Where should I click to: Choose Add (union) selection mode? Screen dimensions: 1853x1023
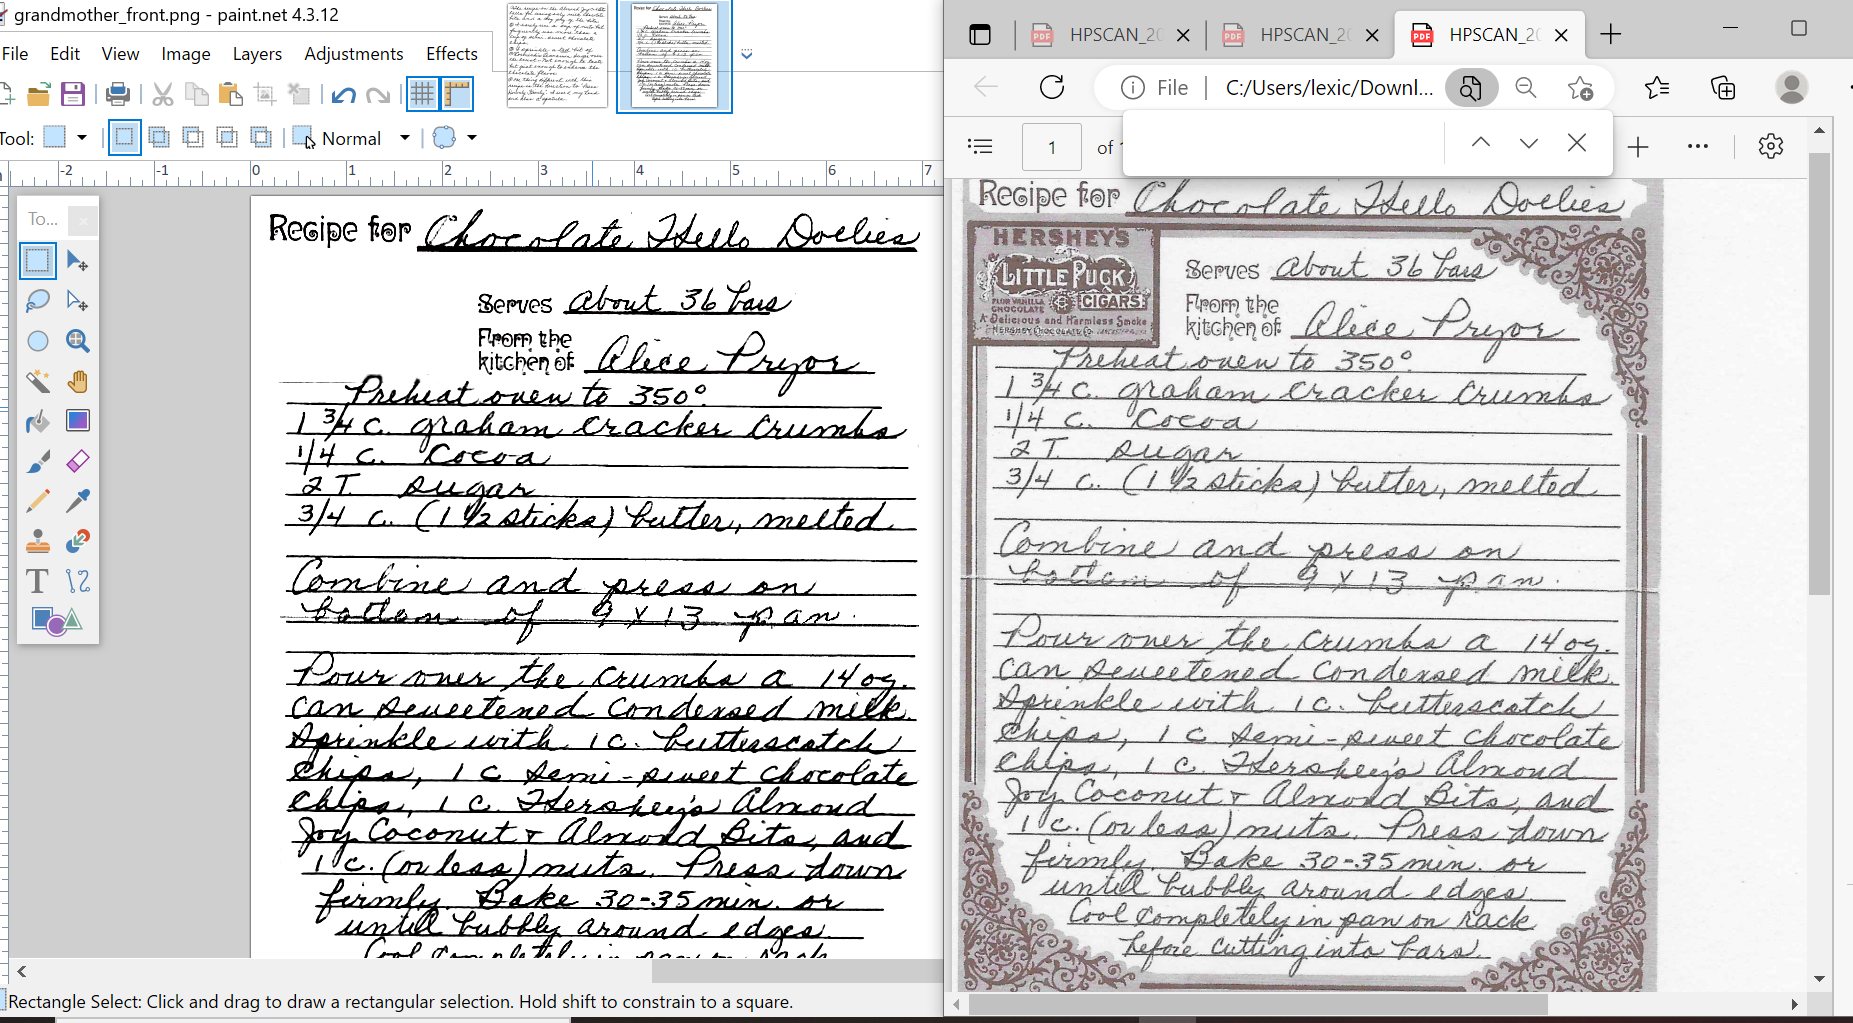click(x=158, y=138)
